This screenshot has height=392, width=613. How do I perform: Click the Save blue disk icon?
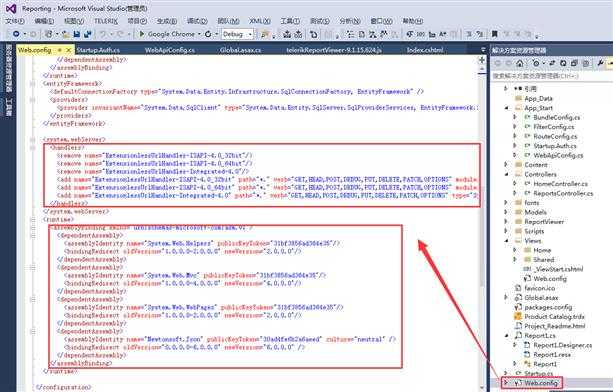coord(77,34)
